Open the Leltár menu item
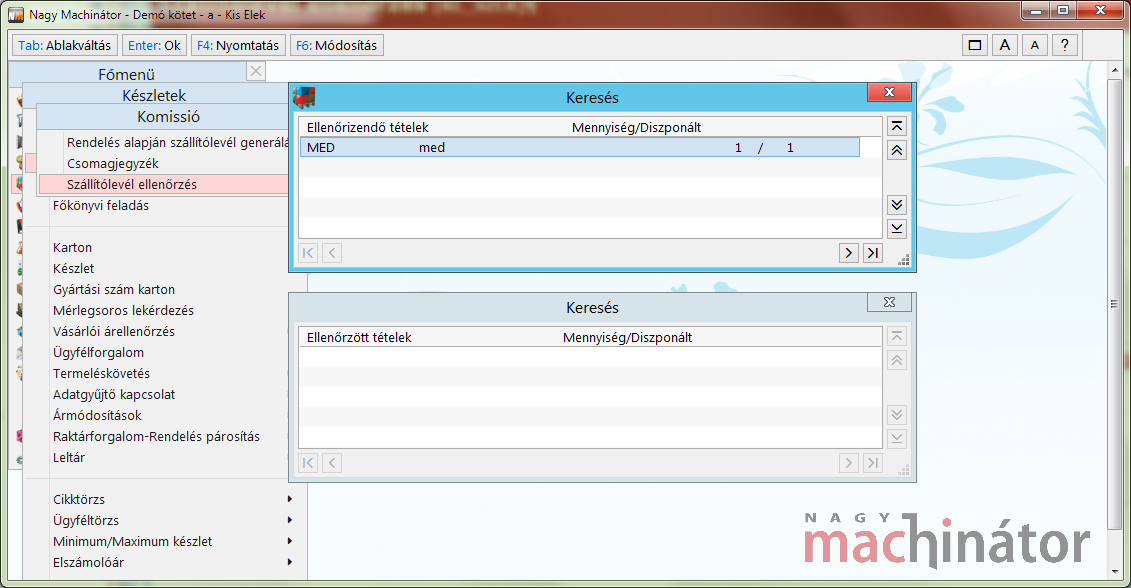The height and width of the screenshot is (588, 1131). (69, 457)
